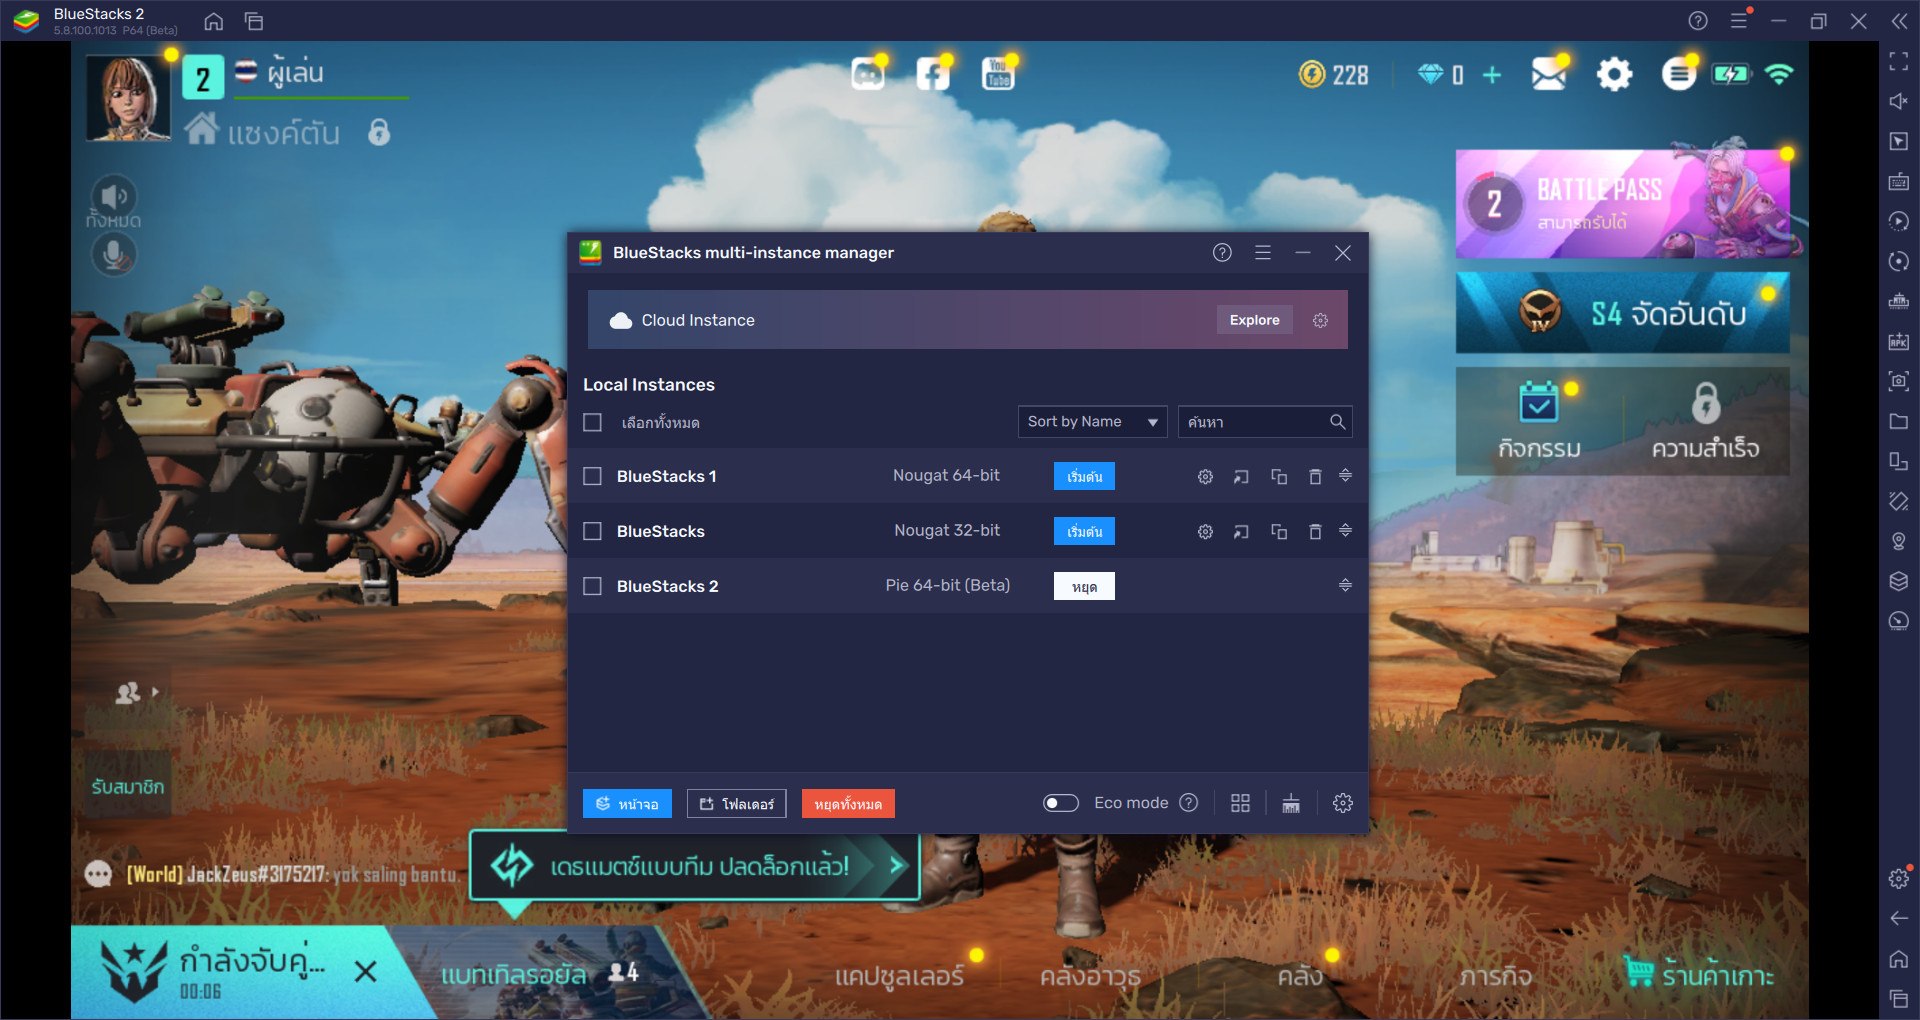Click blue new instance button at bottom
The image size is (1920, 1020).
click(627, 804)
